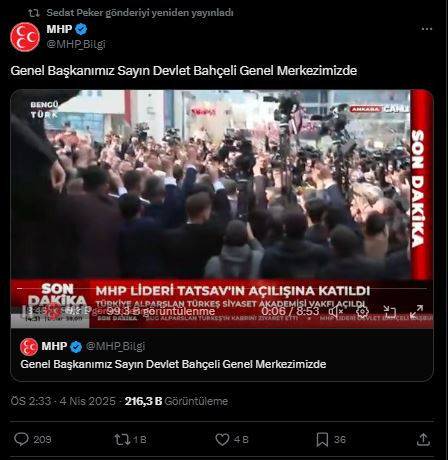
Task: Switch video to picture-in-picture mode
Action: coord(389,311)
